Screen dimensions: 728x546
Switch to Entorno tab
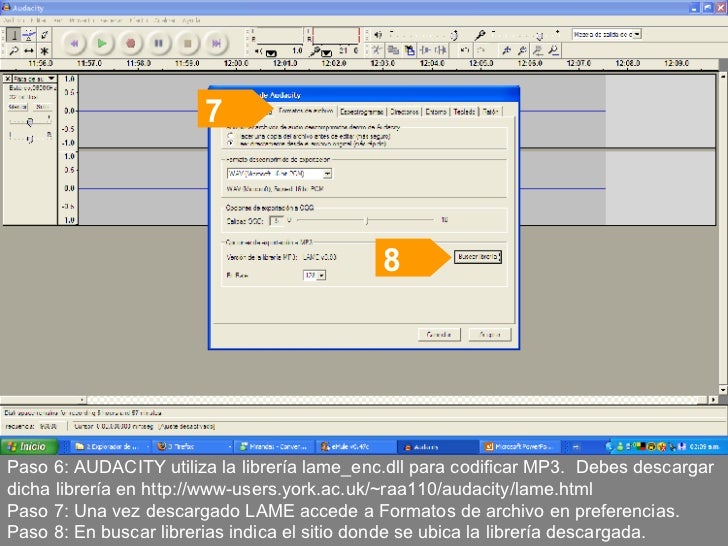click(x=436, y=111)
